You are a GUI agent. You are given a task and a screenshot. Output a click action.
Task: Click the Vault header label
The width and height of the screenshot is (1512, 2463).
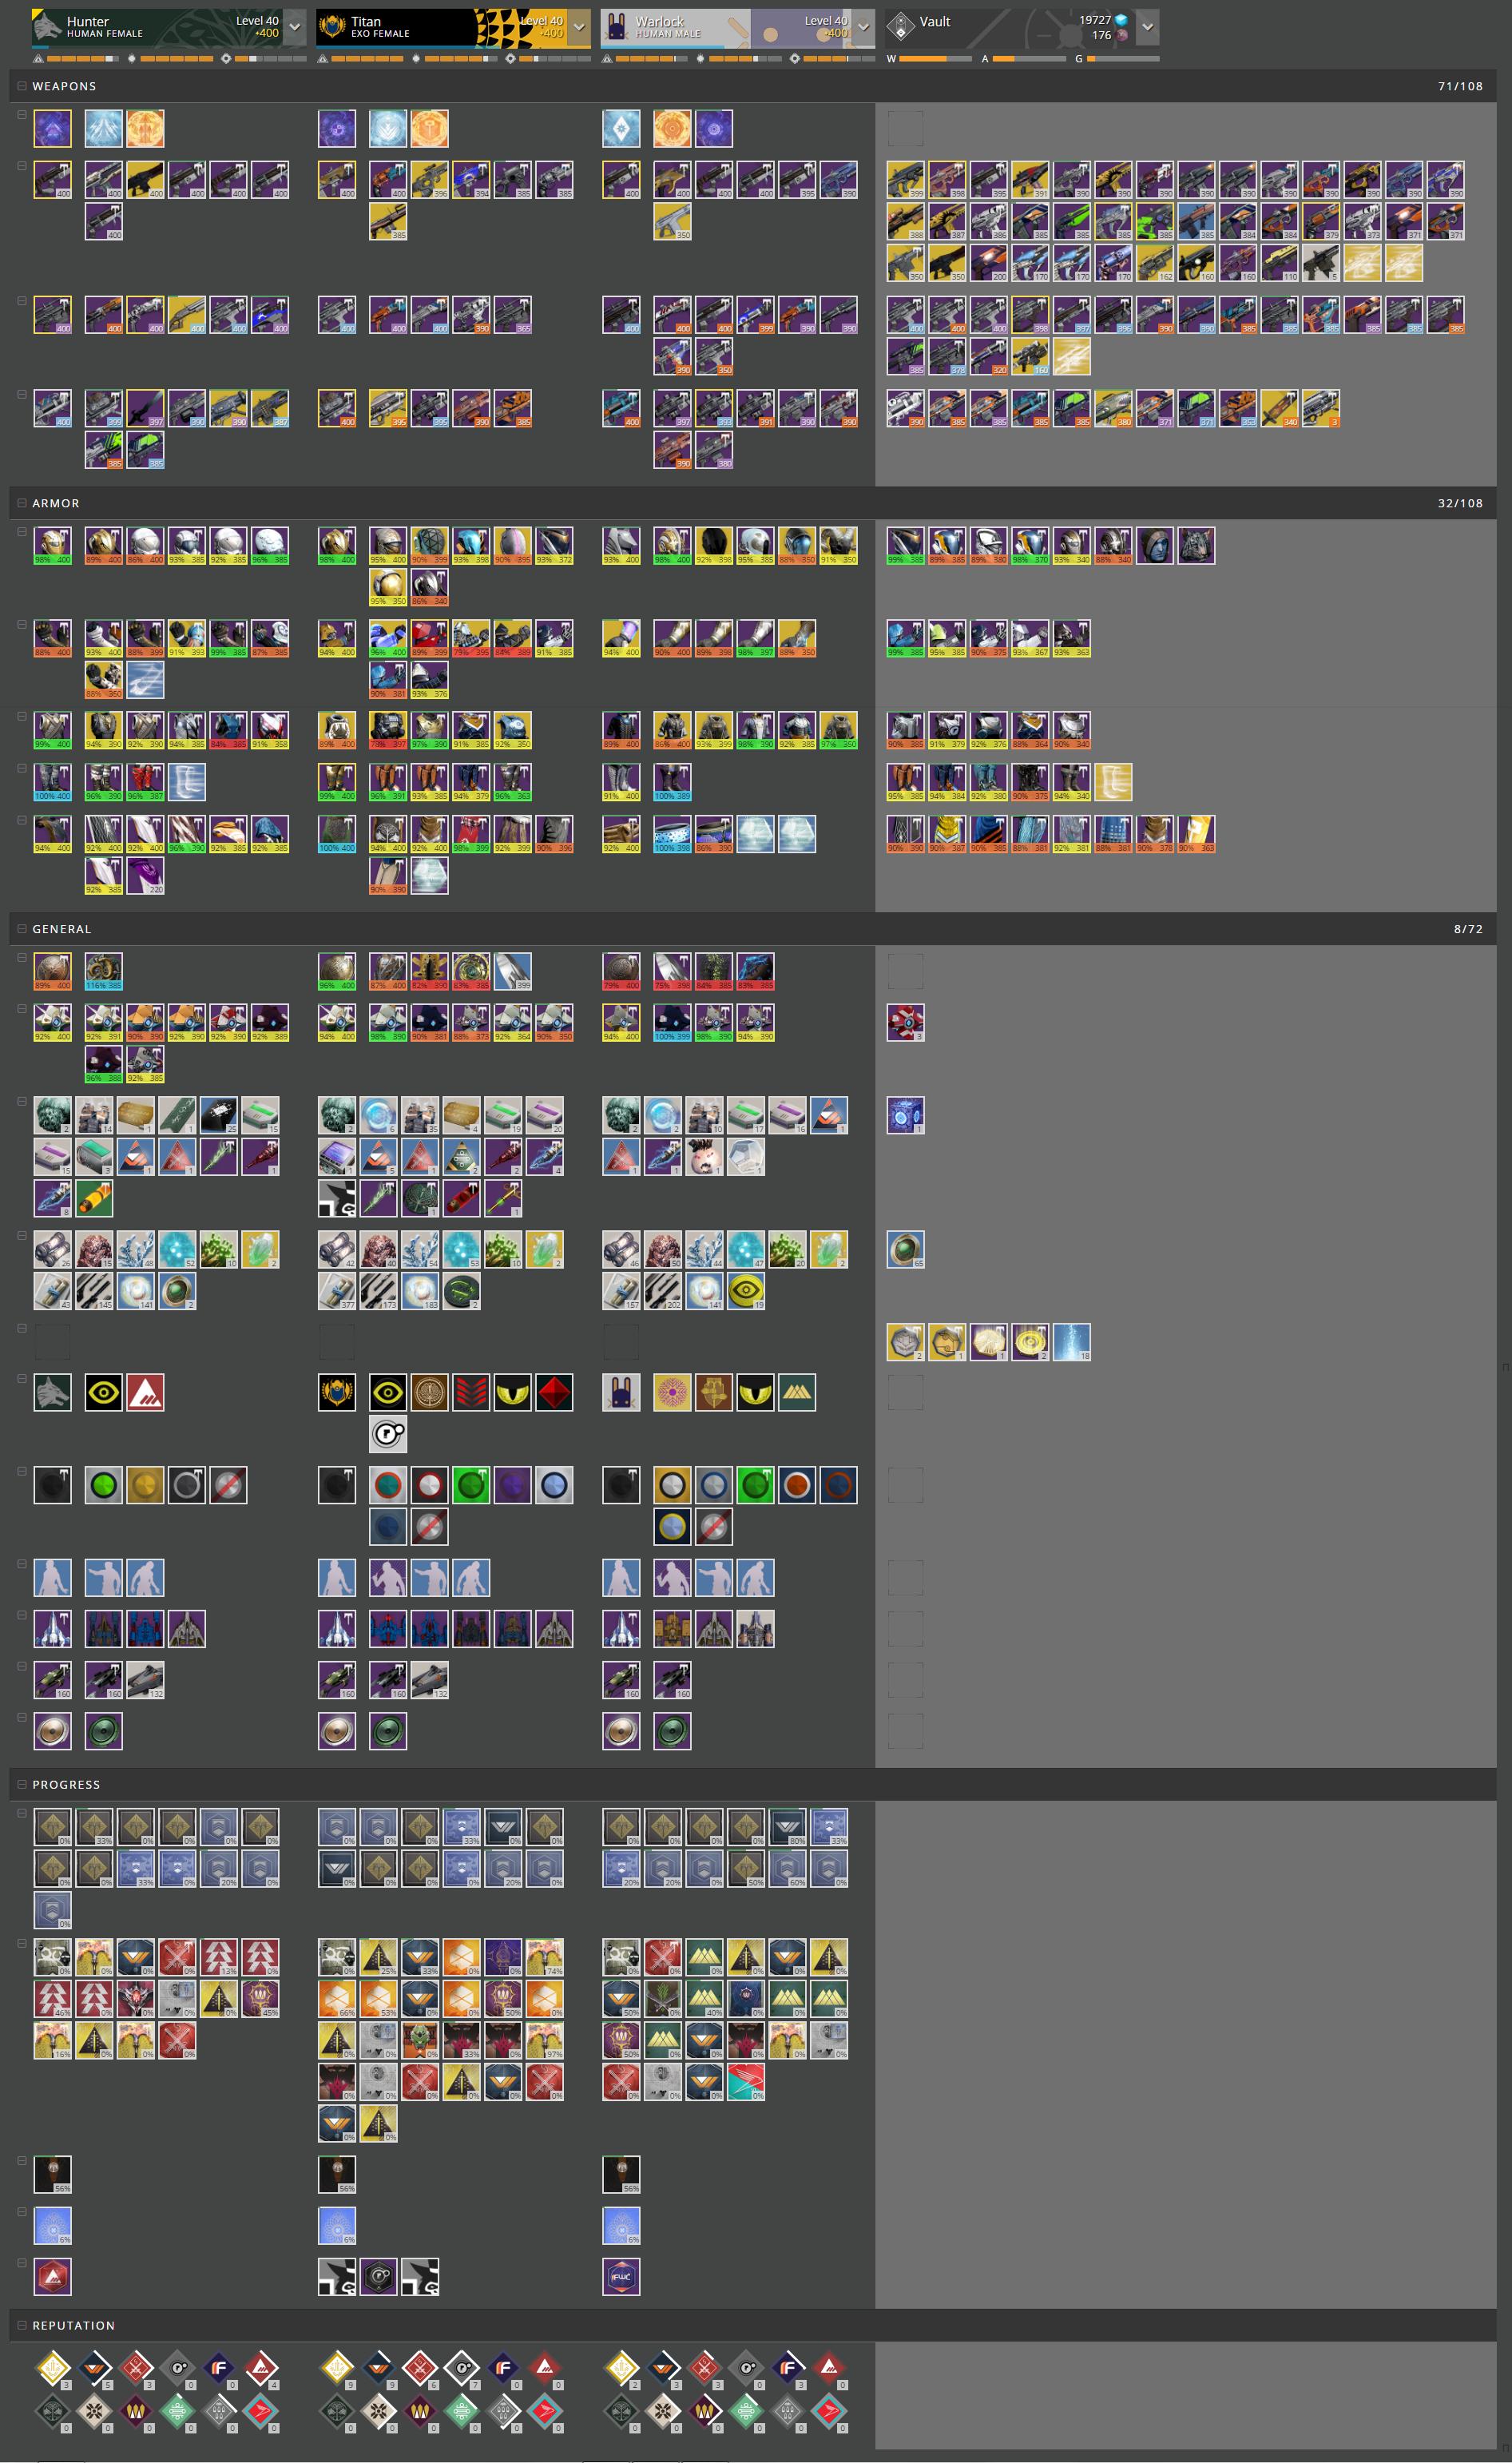click(x=935, y=21)
